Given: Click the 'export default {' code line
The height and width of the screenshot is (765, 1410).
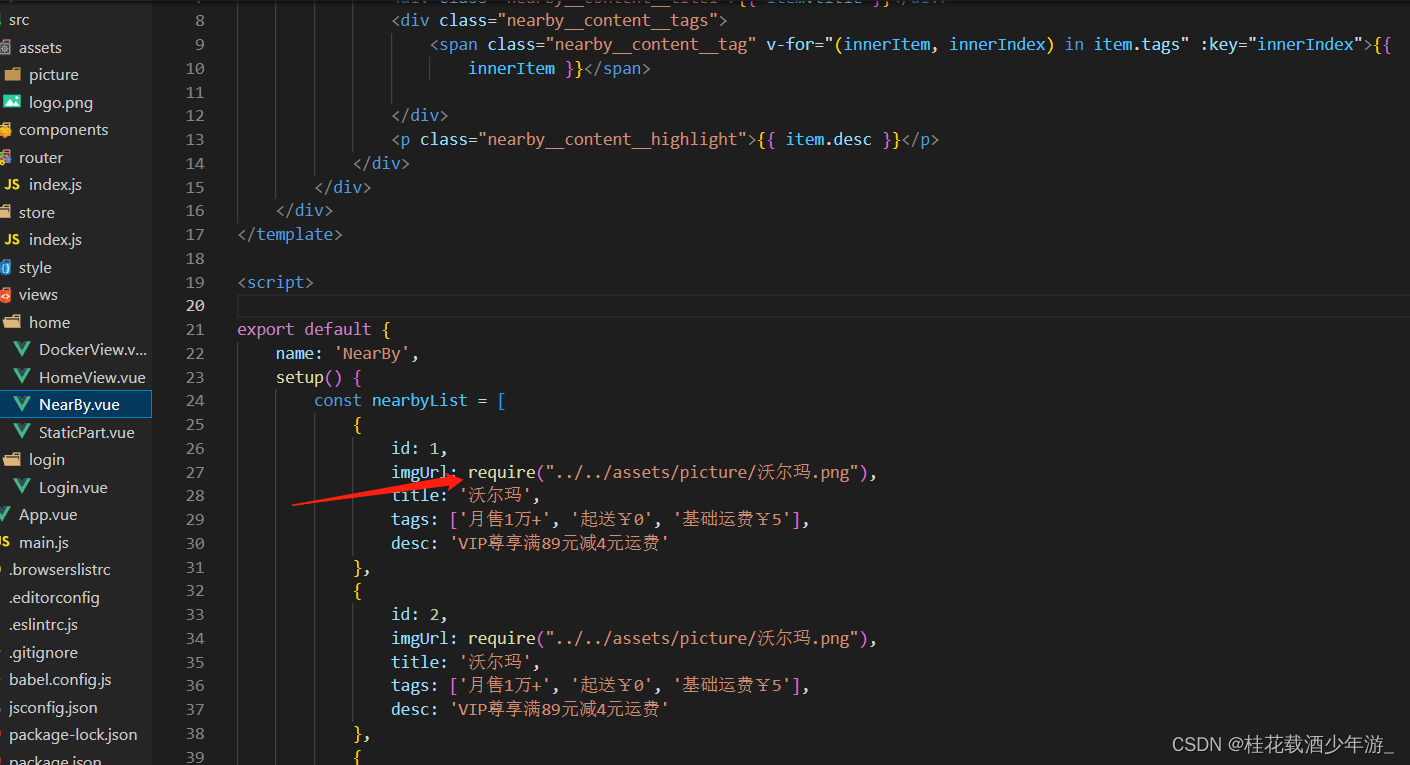Looking at the screenshot, I should [x=314, y=329].
